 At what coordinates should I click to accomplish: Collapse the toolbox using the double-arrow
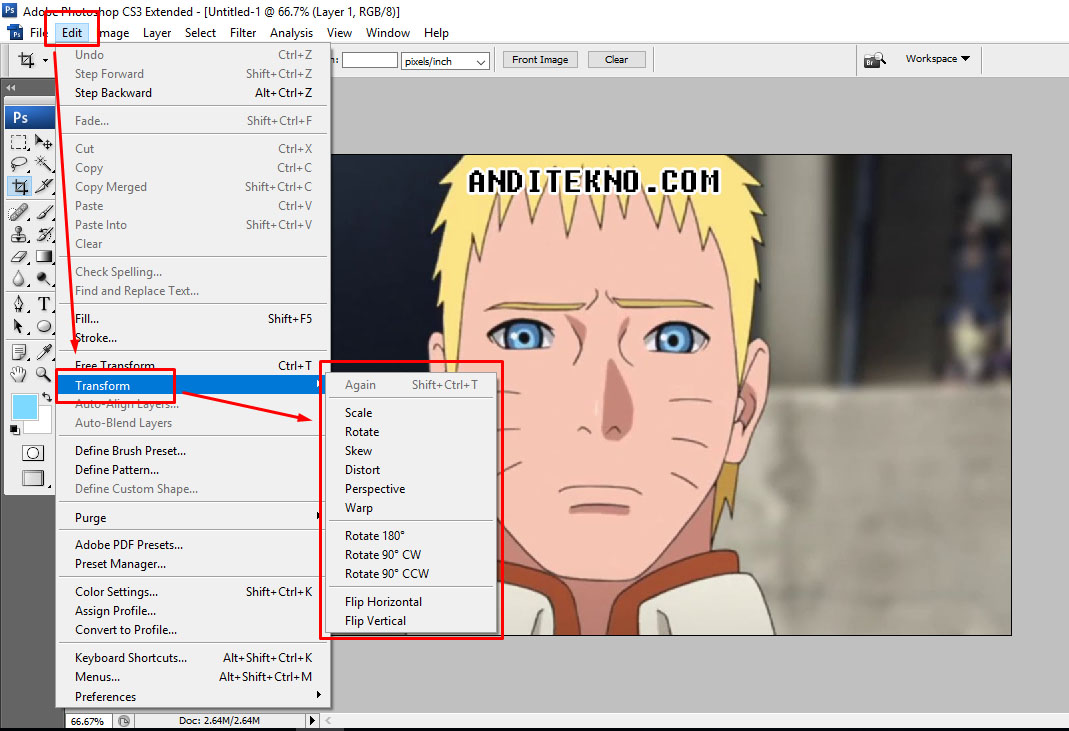click(x=11, y=87)
